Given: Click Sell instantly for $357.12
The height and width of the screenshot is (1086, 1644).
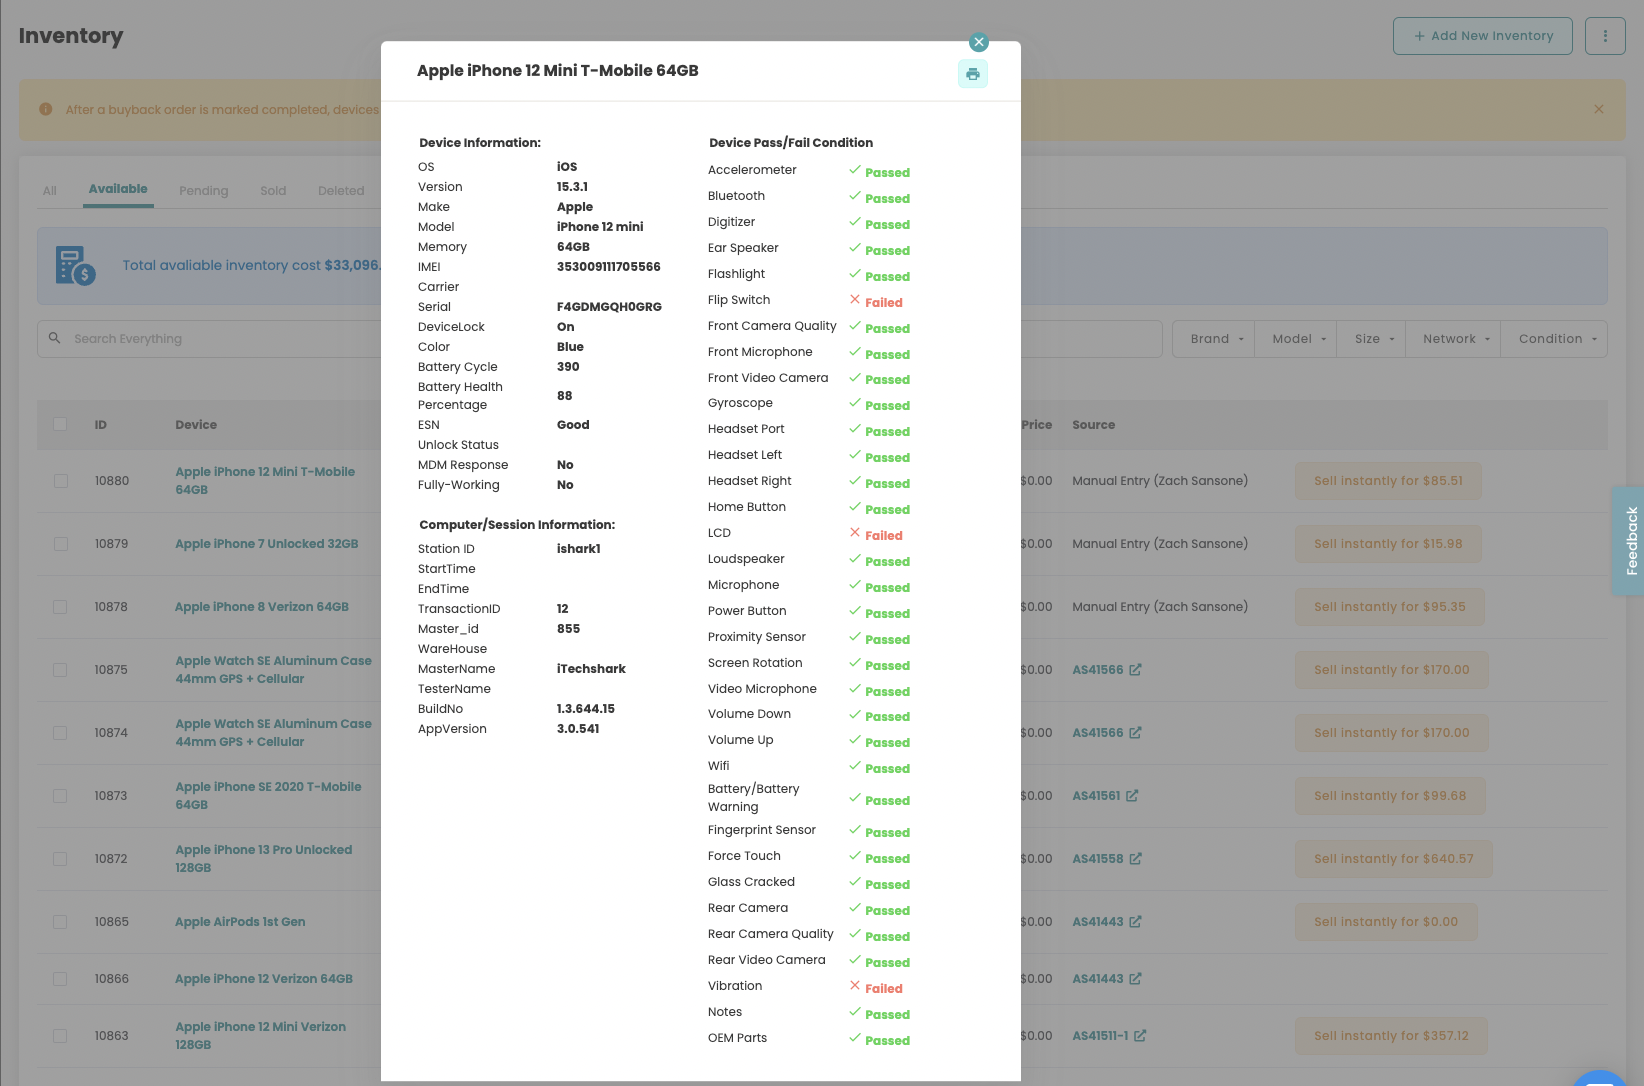Looking at the screenshot, I should tap(1391, 1036).
